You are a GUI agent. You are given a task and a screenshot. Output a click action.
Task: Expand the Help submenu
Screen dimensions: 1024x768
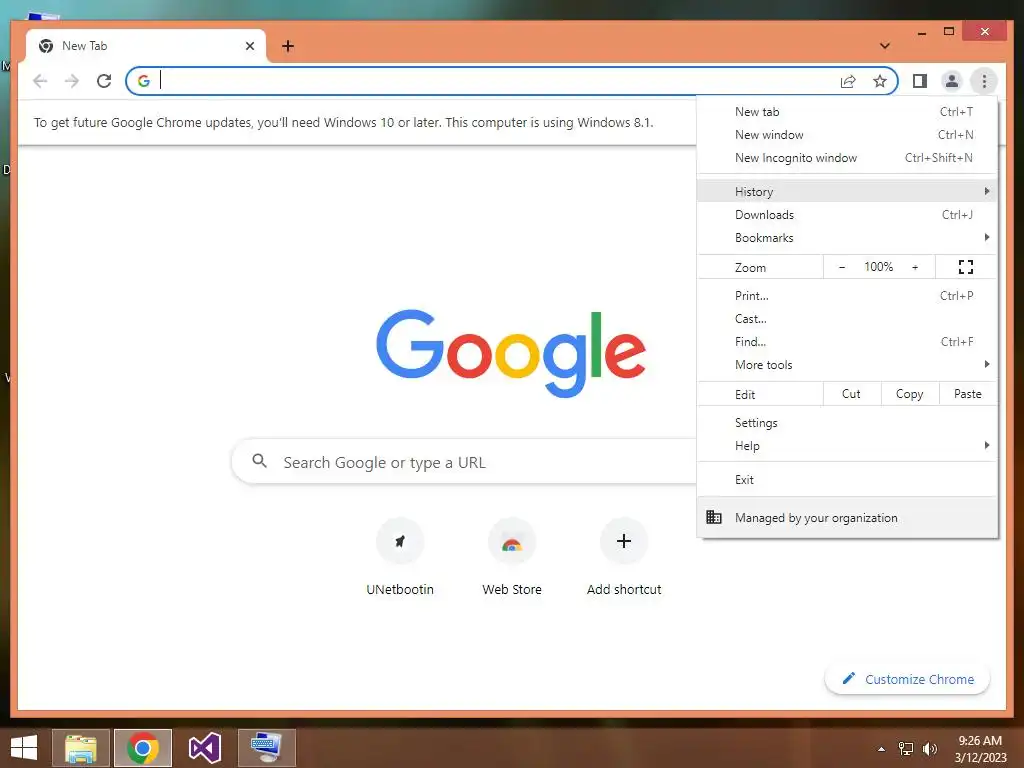pos(847,445)
